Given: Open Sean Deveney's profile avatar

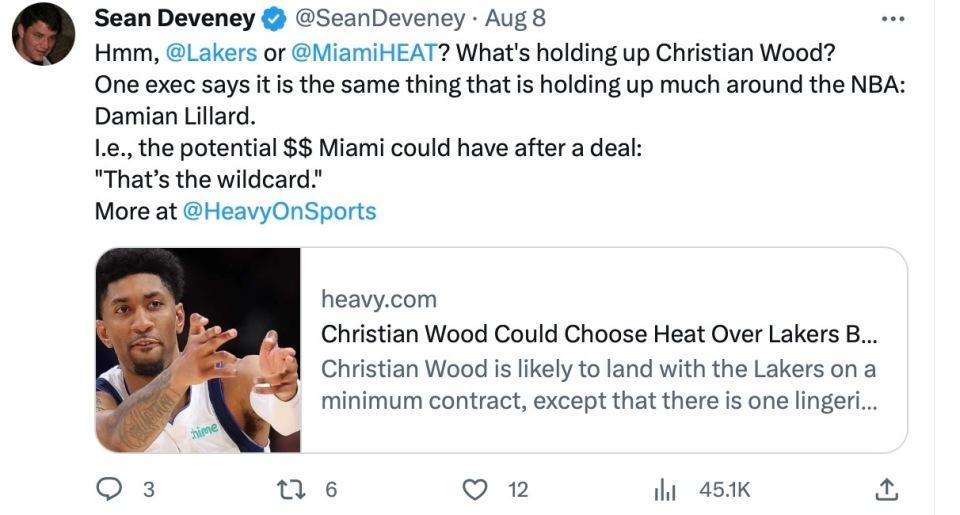Looking at the screenshot, I should coord(43,33).
